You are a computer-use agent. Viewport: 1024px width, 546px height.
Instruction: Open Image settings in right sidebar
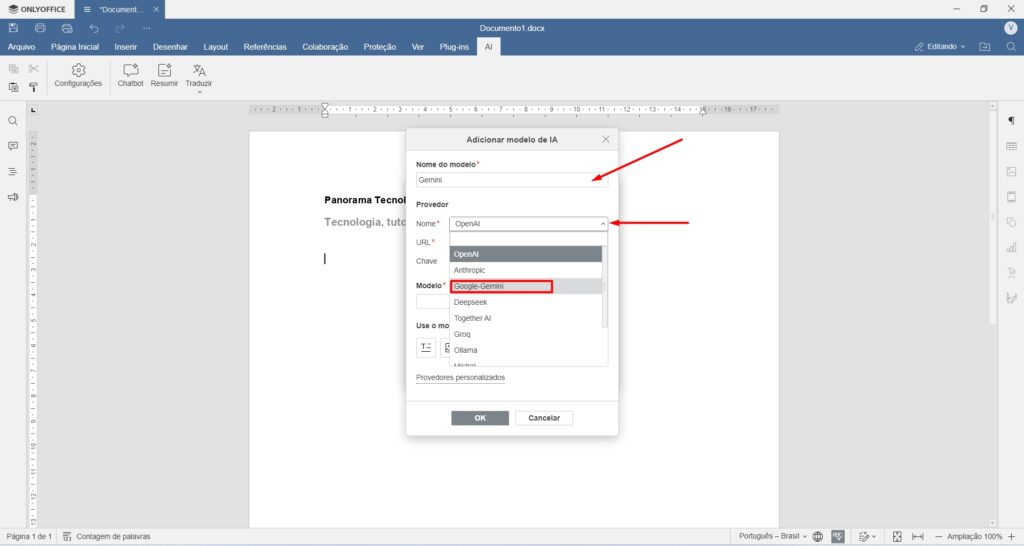(x=1011, y=172)
